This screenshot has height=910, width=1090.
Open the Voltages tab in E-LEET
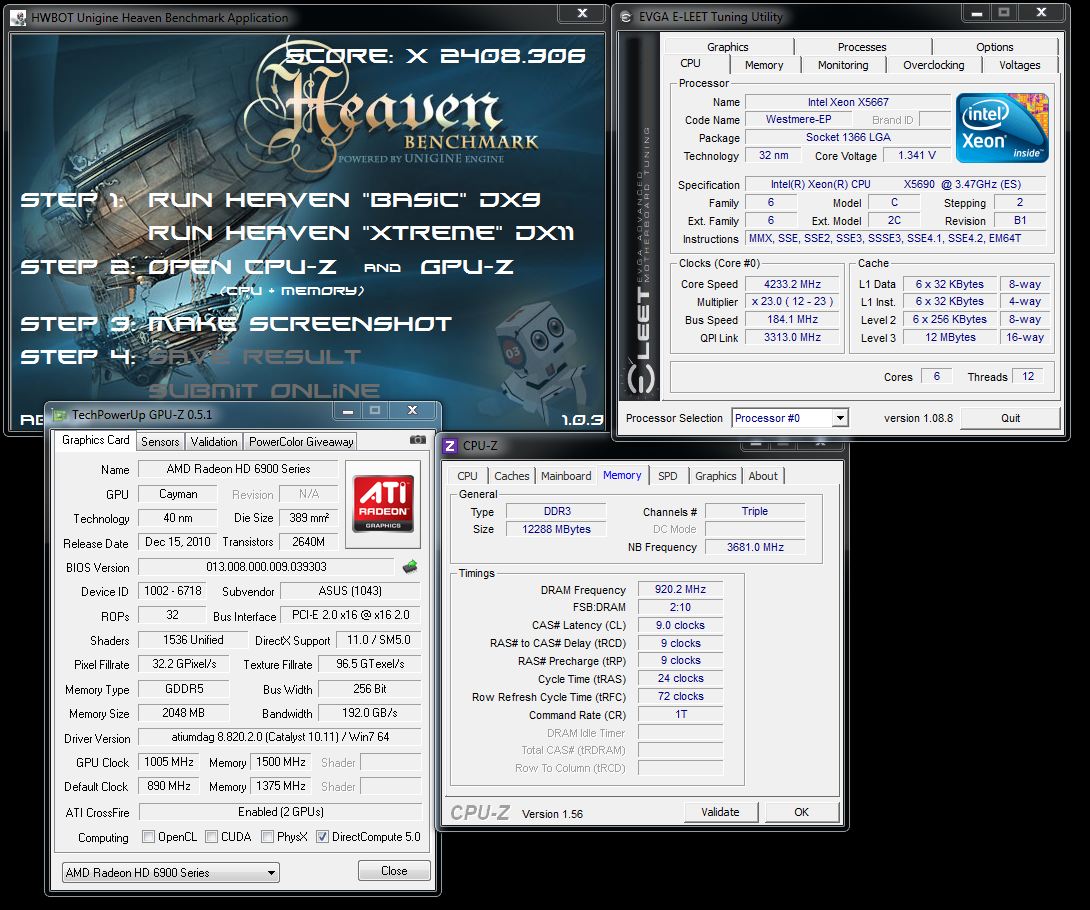coord(1020,65)
